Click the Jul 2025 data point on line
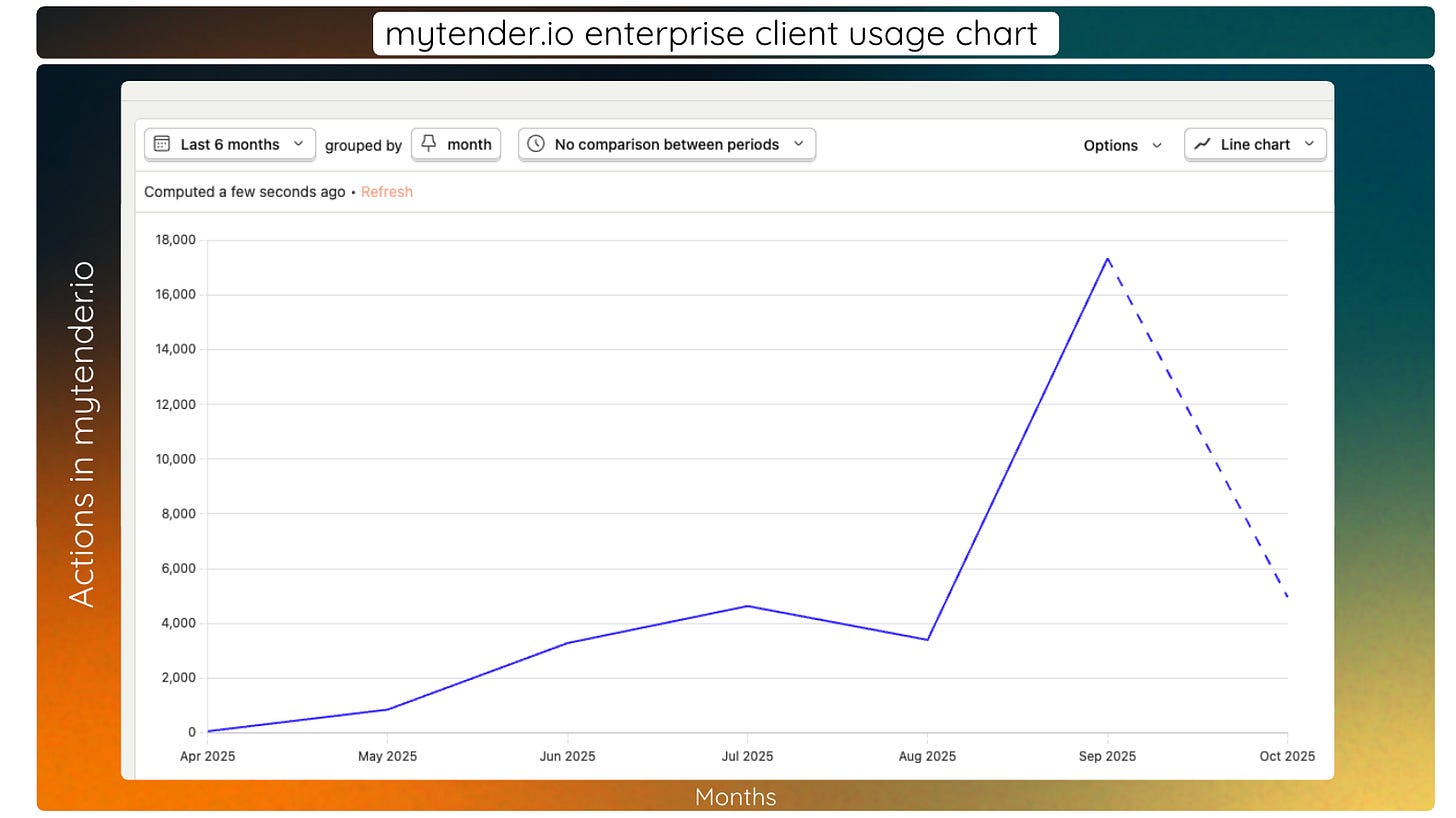Viewport: 1456px width, 818px height. pos(747,606)
